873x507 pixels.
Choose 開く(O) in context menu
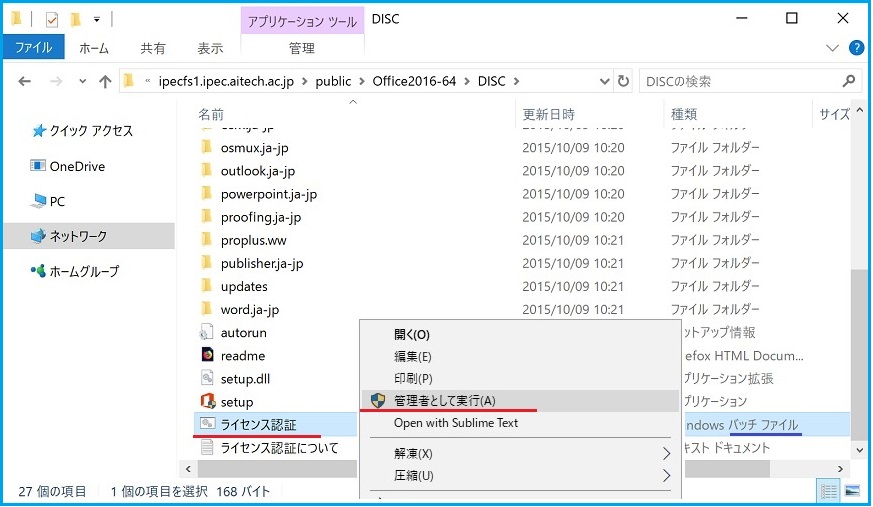[x=412, y=334]
